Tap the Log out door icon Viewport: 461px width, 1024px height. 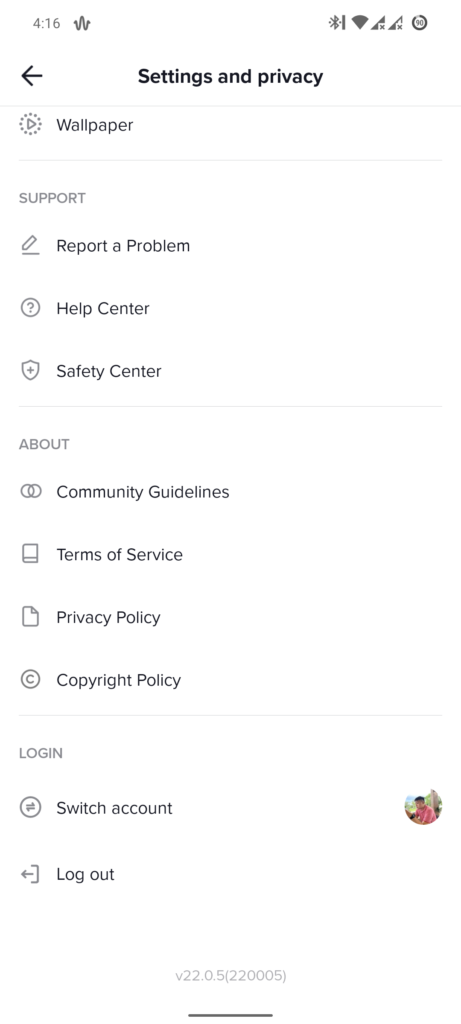[30, 874]
